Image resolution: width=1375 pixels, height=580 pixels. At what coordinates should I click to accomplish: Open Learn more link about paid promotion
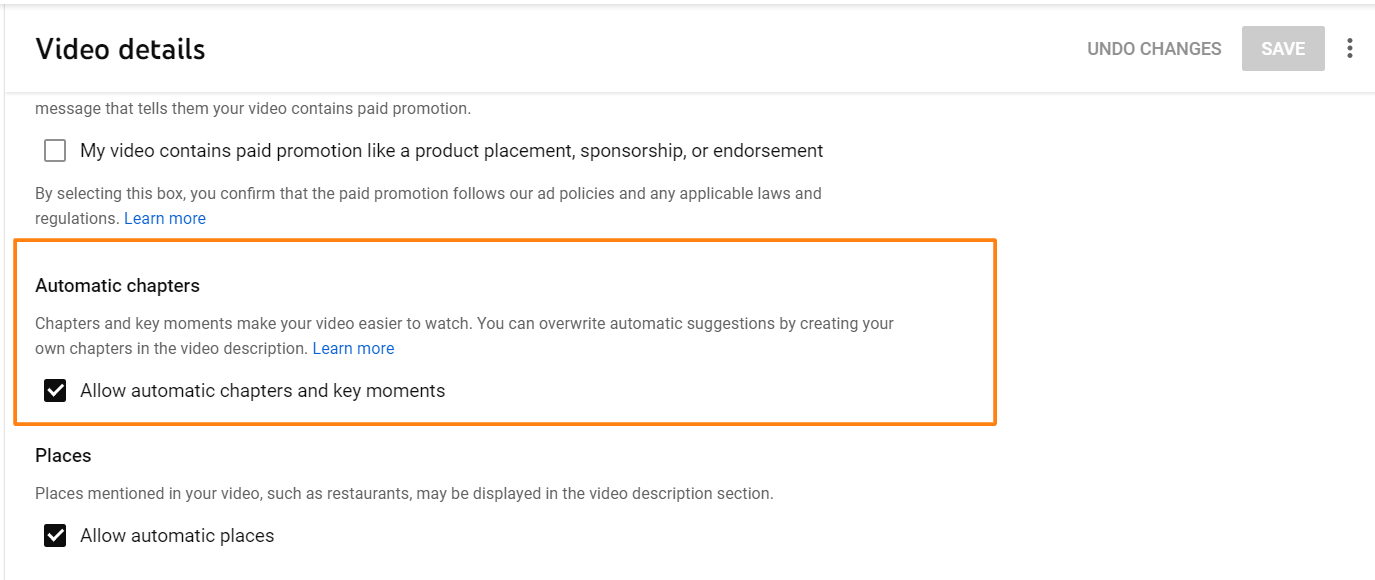click(165, 218)
